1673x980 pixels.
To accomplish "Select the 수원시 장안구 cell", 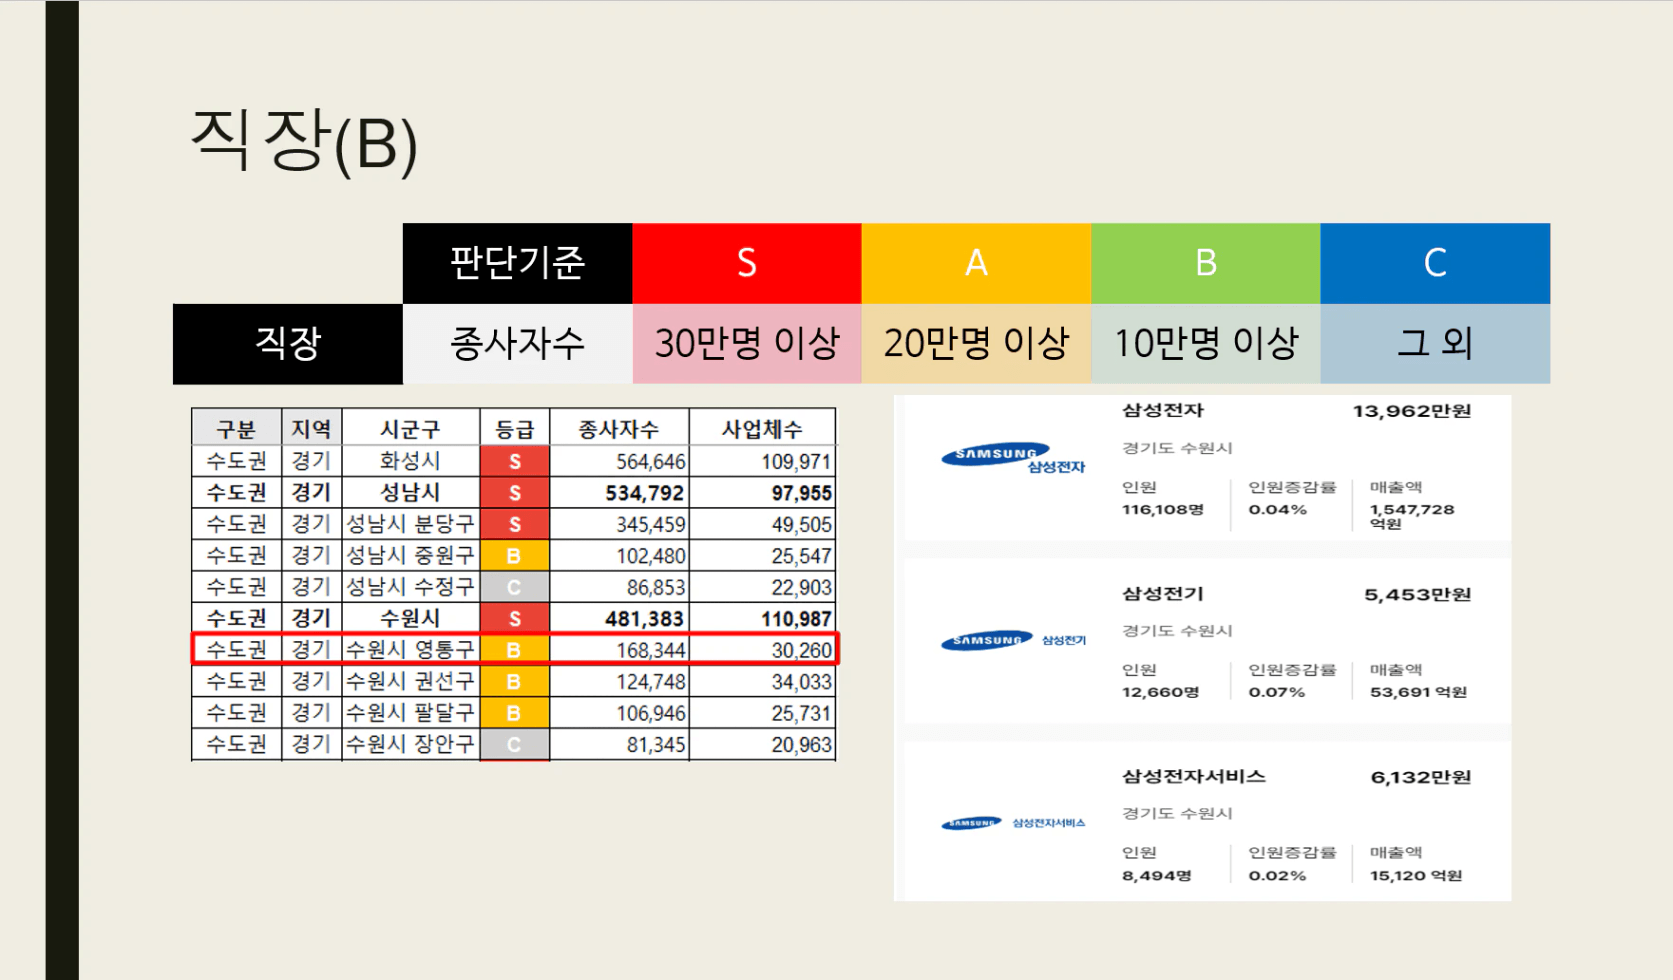I will [410, 744].
